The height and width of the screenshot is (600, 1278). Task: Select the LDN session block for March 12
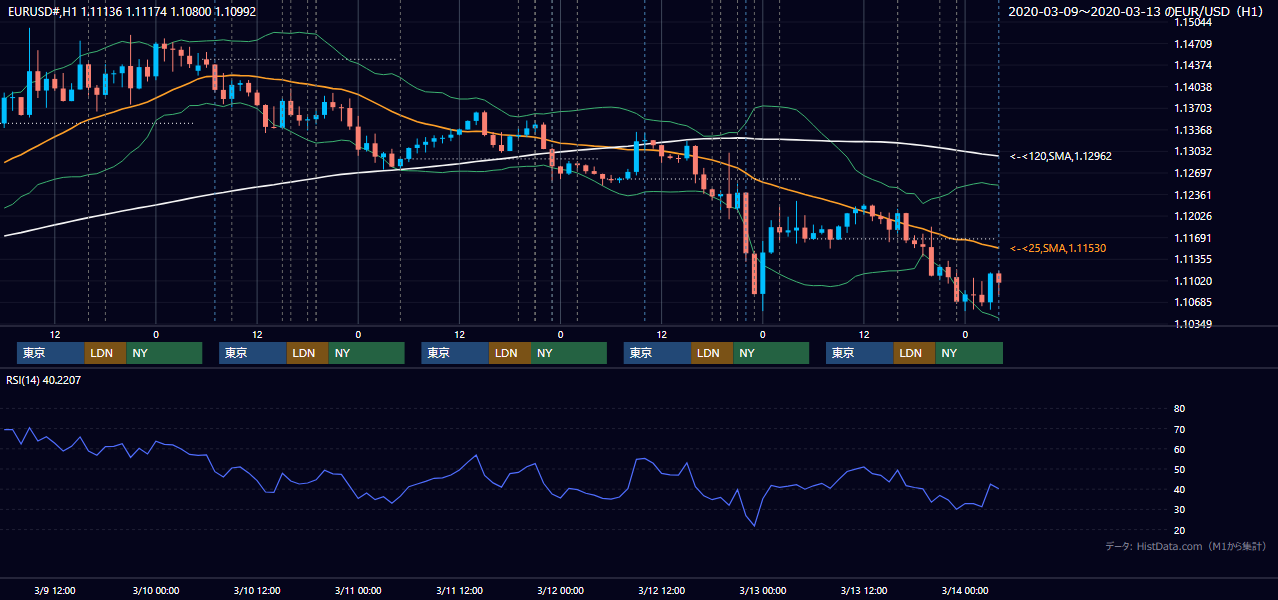(x=711, y=353)
